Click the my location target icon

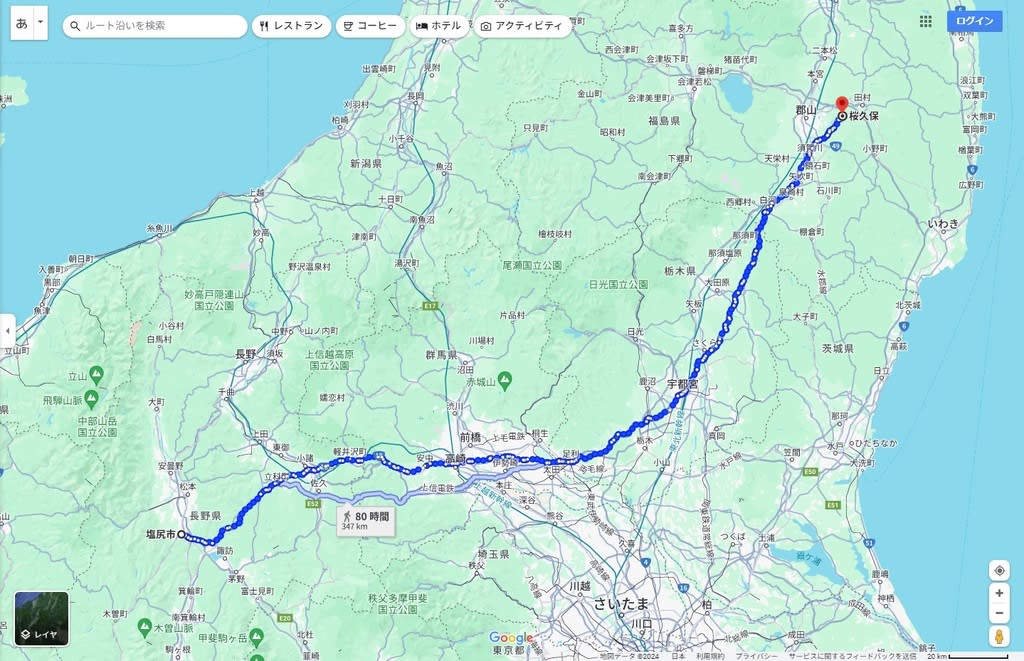999,570
